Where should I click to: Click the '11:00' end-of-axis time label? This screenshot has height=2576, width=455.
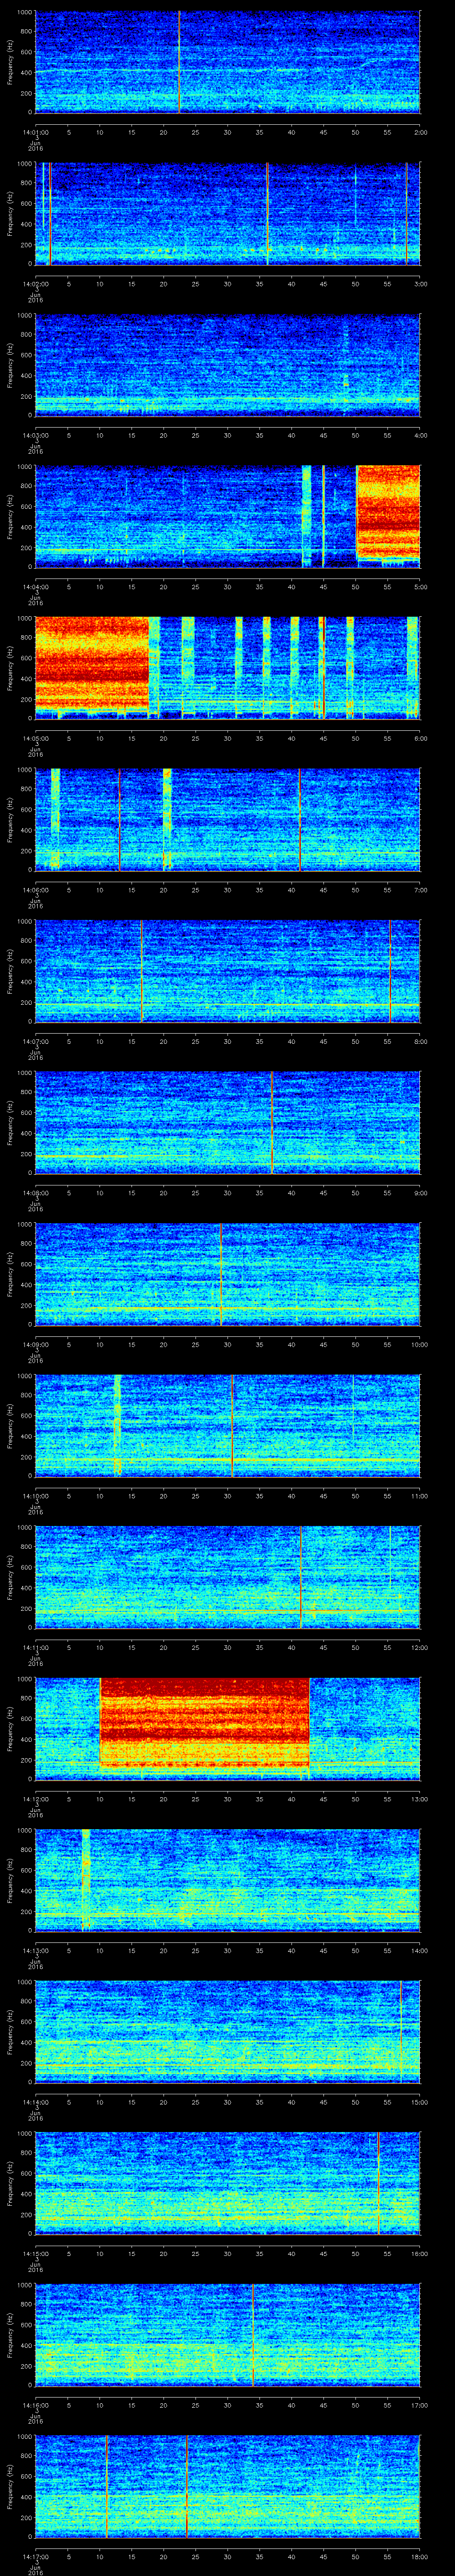[x=420, y=1495]
